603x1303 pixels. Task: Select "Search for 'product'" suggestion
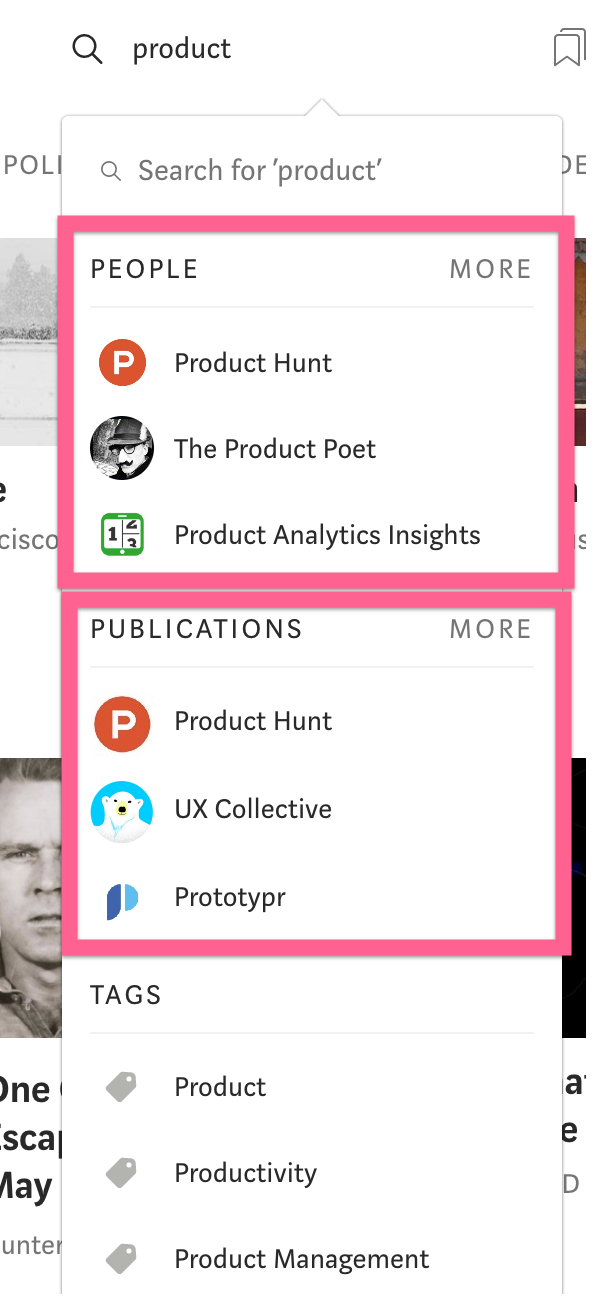pos(260,171)
